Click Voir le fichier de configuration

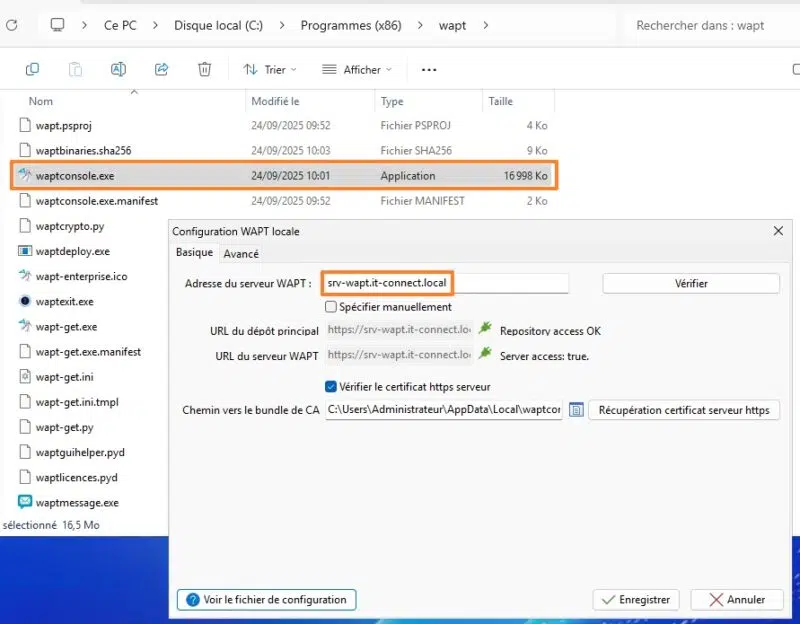(266, 600)
